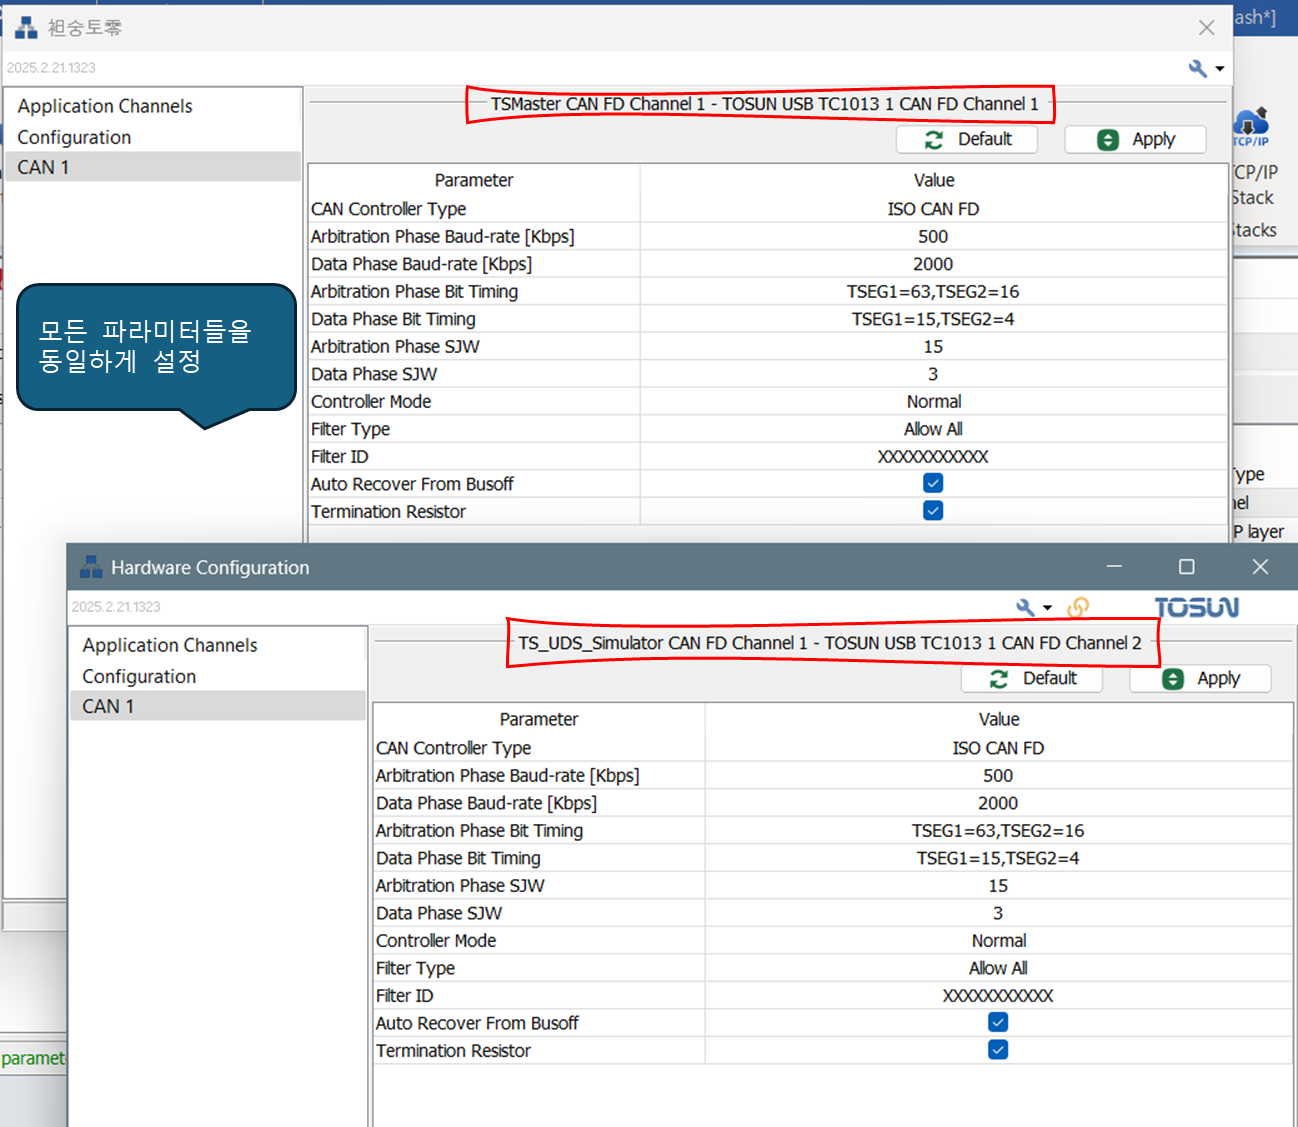Click the wrench icon in Hardware Configuration window
1298x1127 pixels.
click(1025, 607)
